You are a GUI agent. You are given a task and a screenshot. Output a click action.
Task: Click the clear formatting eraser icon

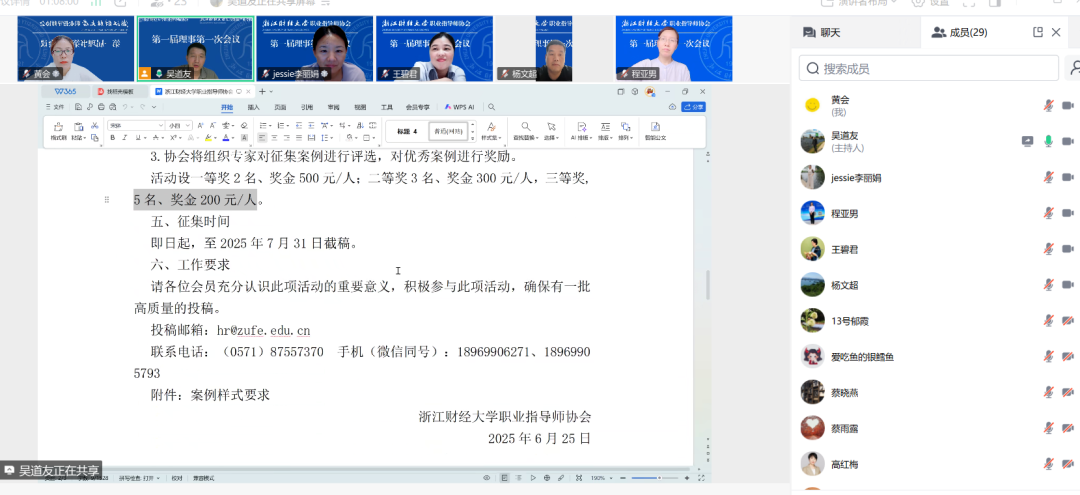[x=244, y=125]
